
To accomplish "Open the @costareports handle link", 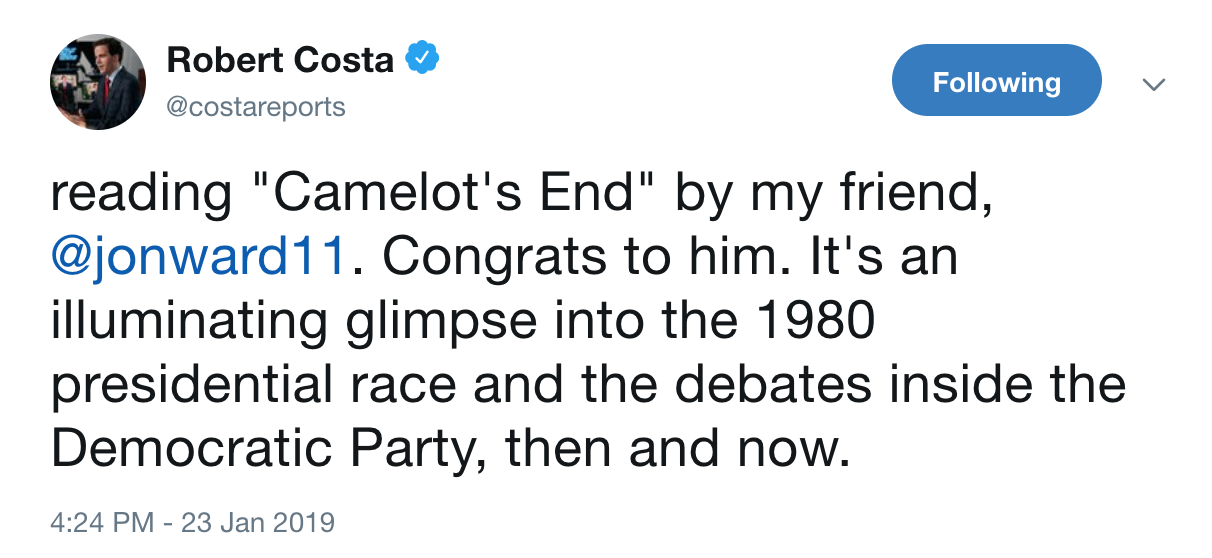I will click(255, 107).
